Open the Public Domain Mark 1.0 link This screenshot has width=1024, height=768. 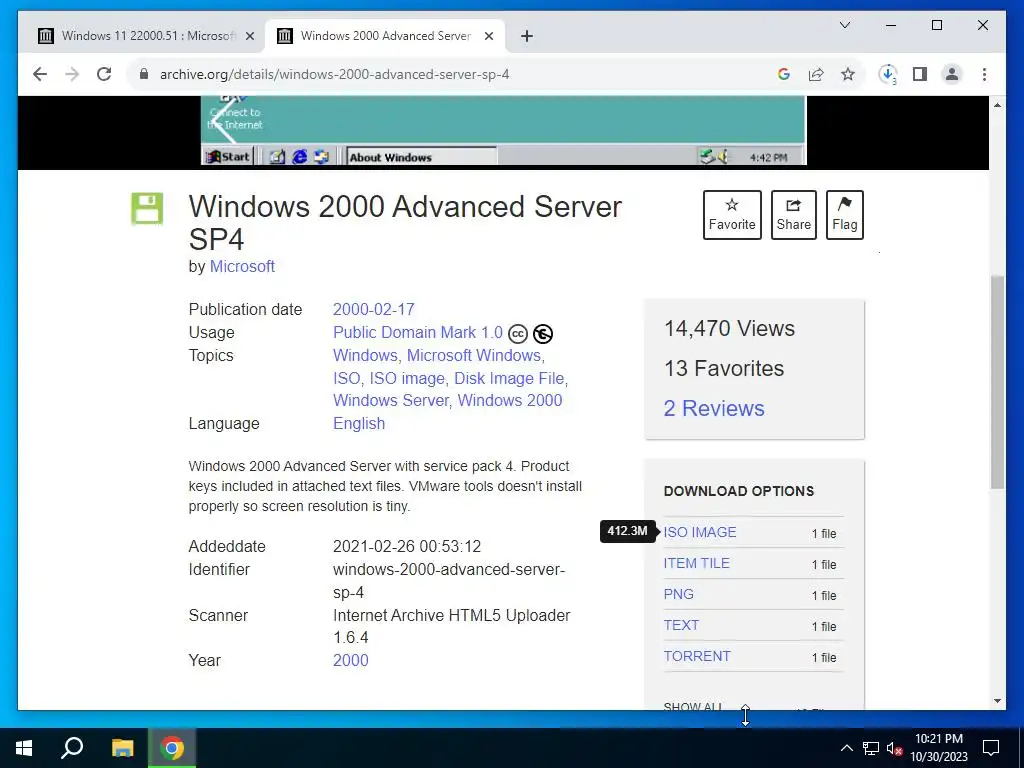pyautogui.click(x=418, y=332)
